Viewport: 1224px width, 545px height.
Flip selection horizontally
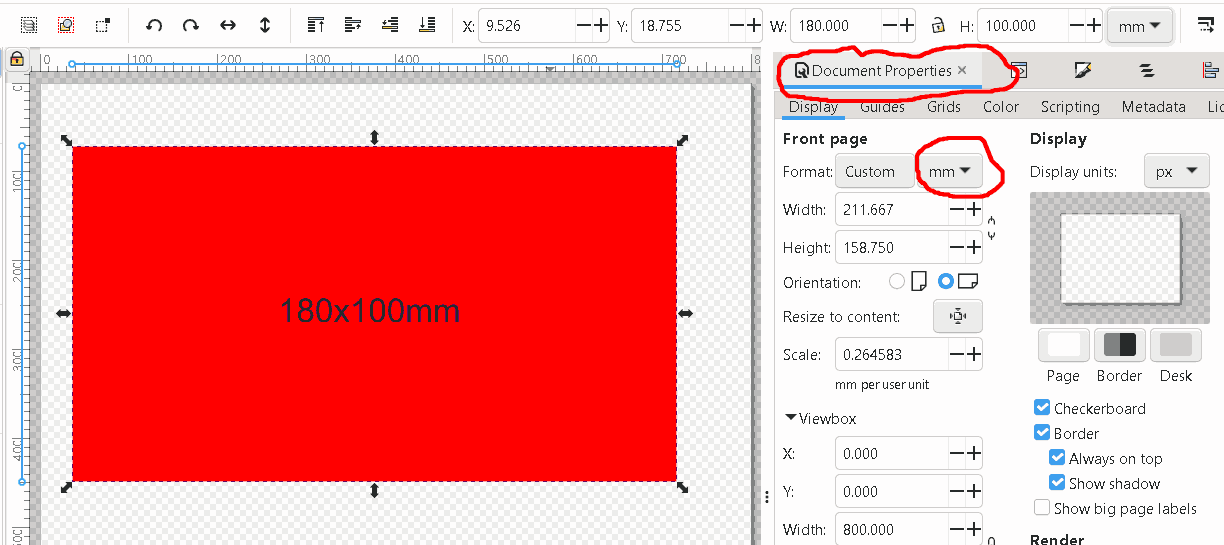[228, 25]
